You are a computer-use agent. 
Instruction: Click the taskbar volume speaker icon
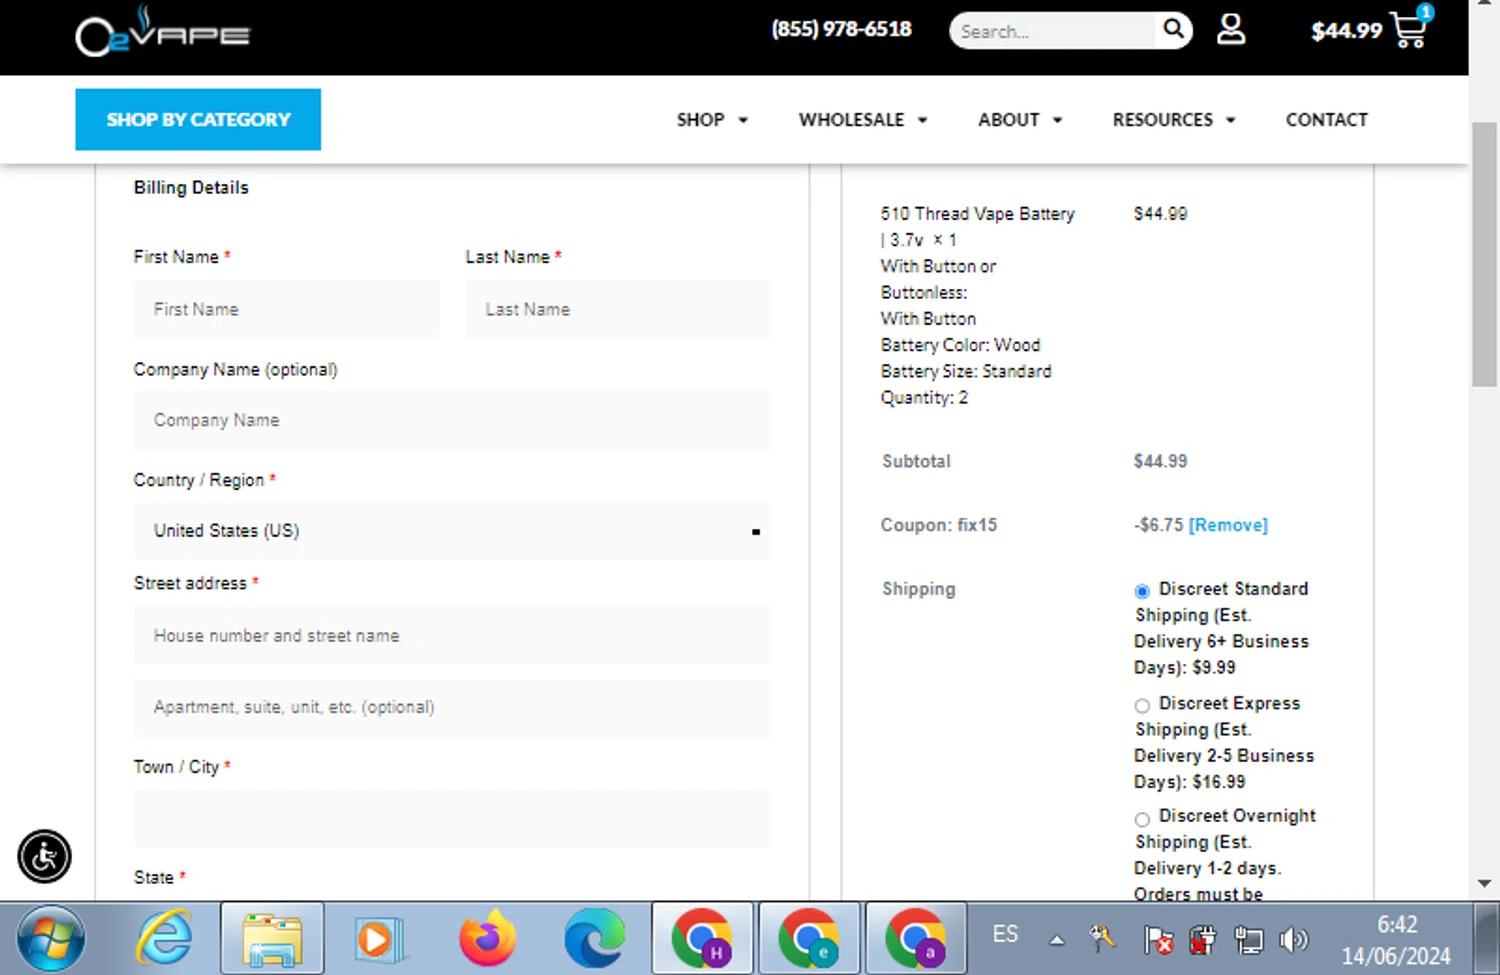(x=1294, y=939)
